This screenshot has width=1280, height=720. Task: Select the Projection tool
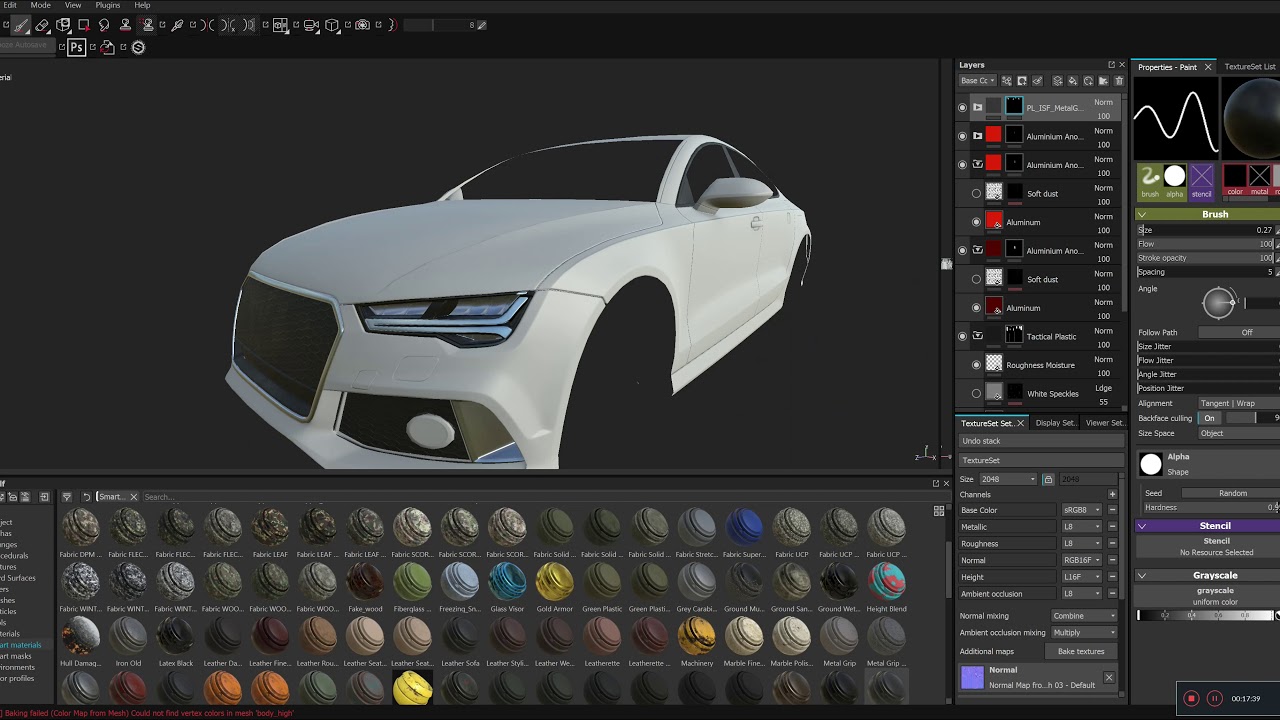(x=63, y=25)
